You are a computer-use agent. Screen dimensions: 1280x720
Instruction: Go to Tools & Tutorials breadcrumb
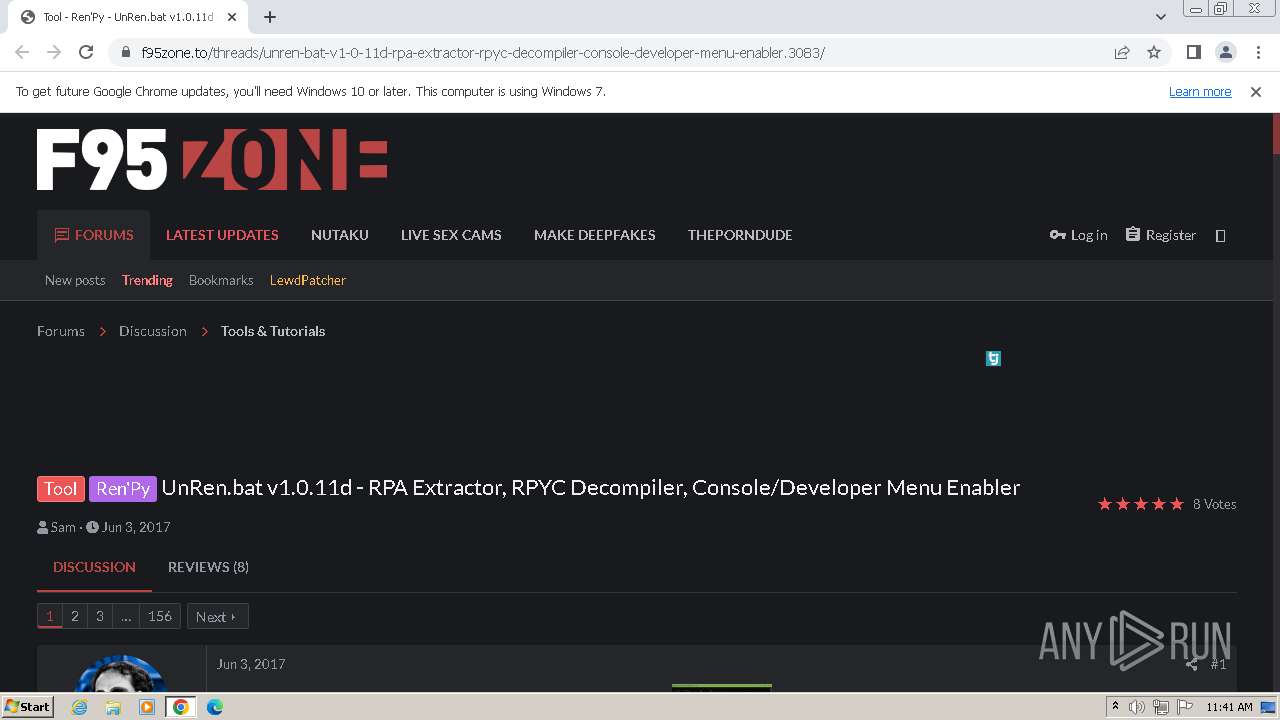273,331
